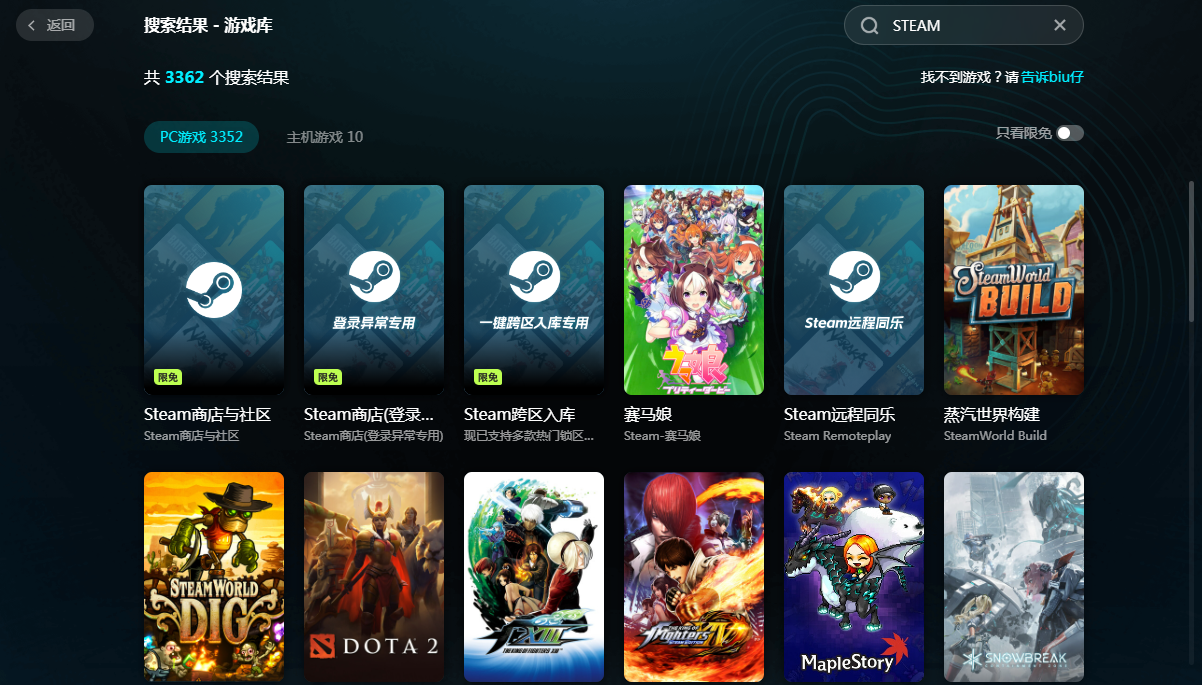This screenshot has height=685, width=1202.
Task: Open the 一键跨区入库专用 cover
Action: 534,290
